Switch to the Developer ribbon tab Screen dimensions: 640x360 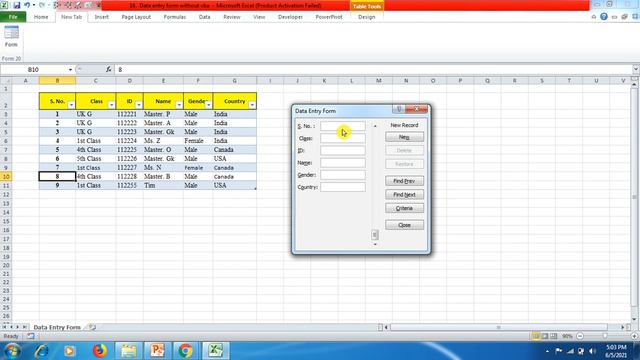(x=290, y=17)
